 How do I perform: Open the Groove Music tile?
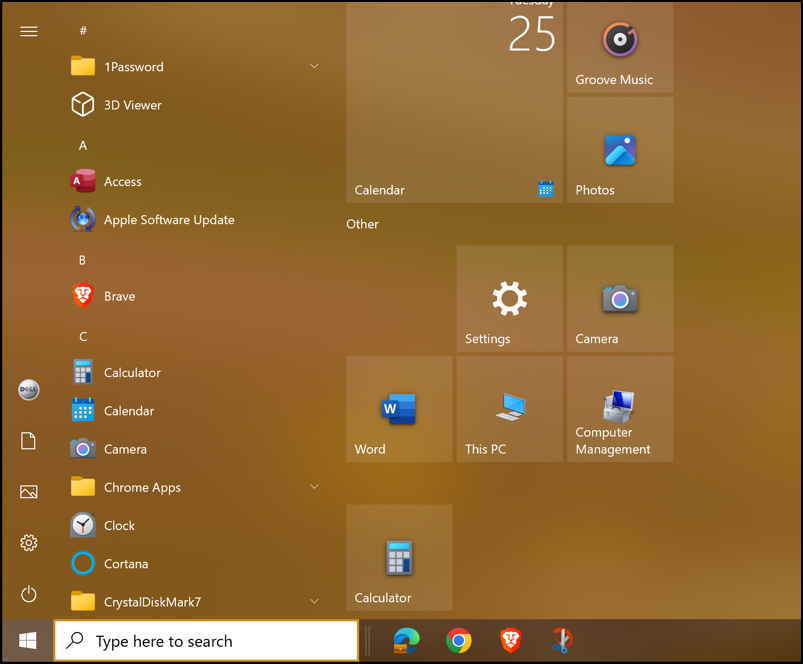coord(619,45)
